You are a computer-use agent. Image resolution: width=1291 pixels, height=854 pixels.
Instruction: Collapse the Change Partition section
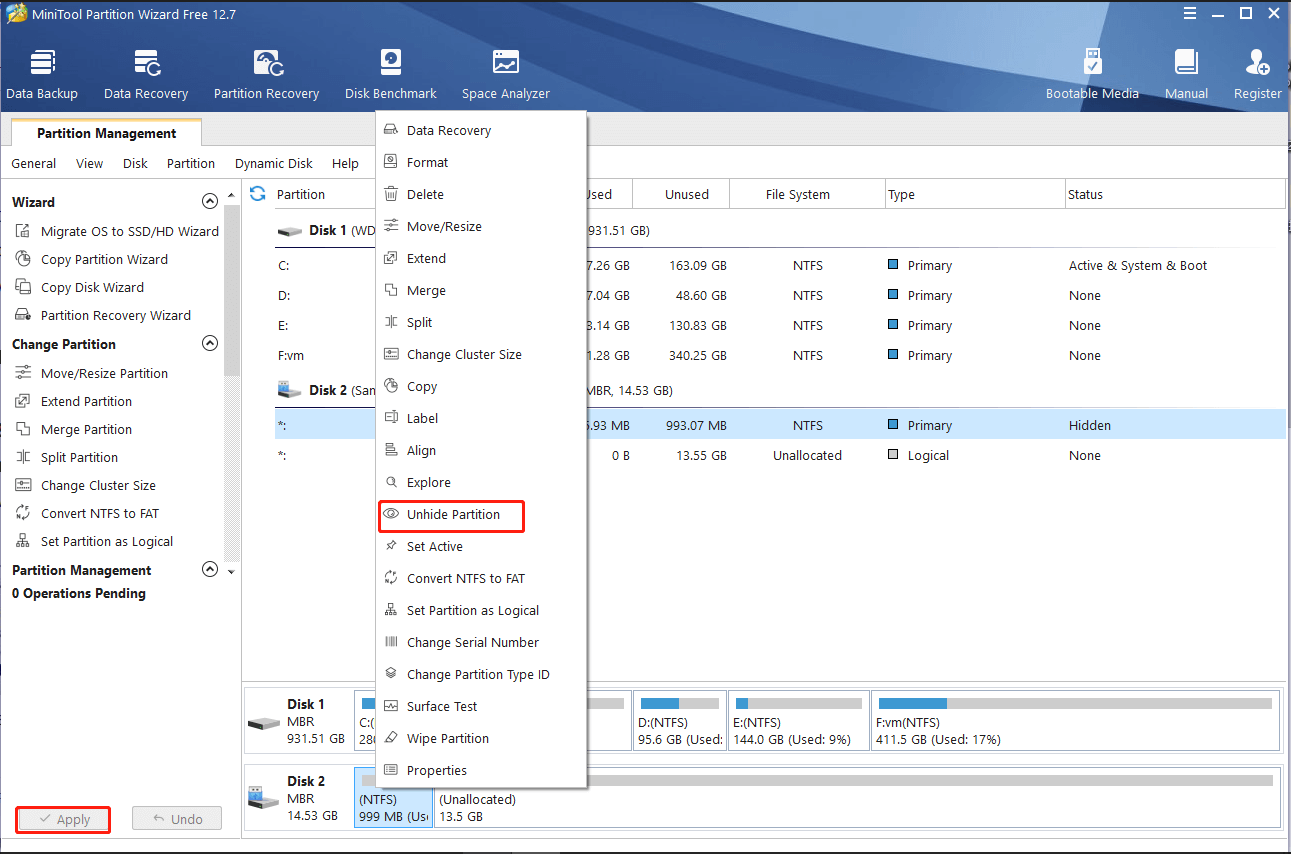210,343
